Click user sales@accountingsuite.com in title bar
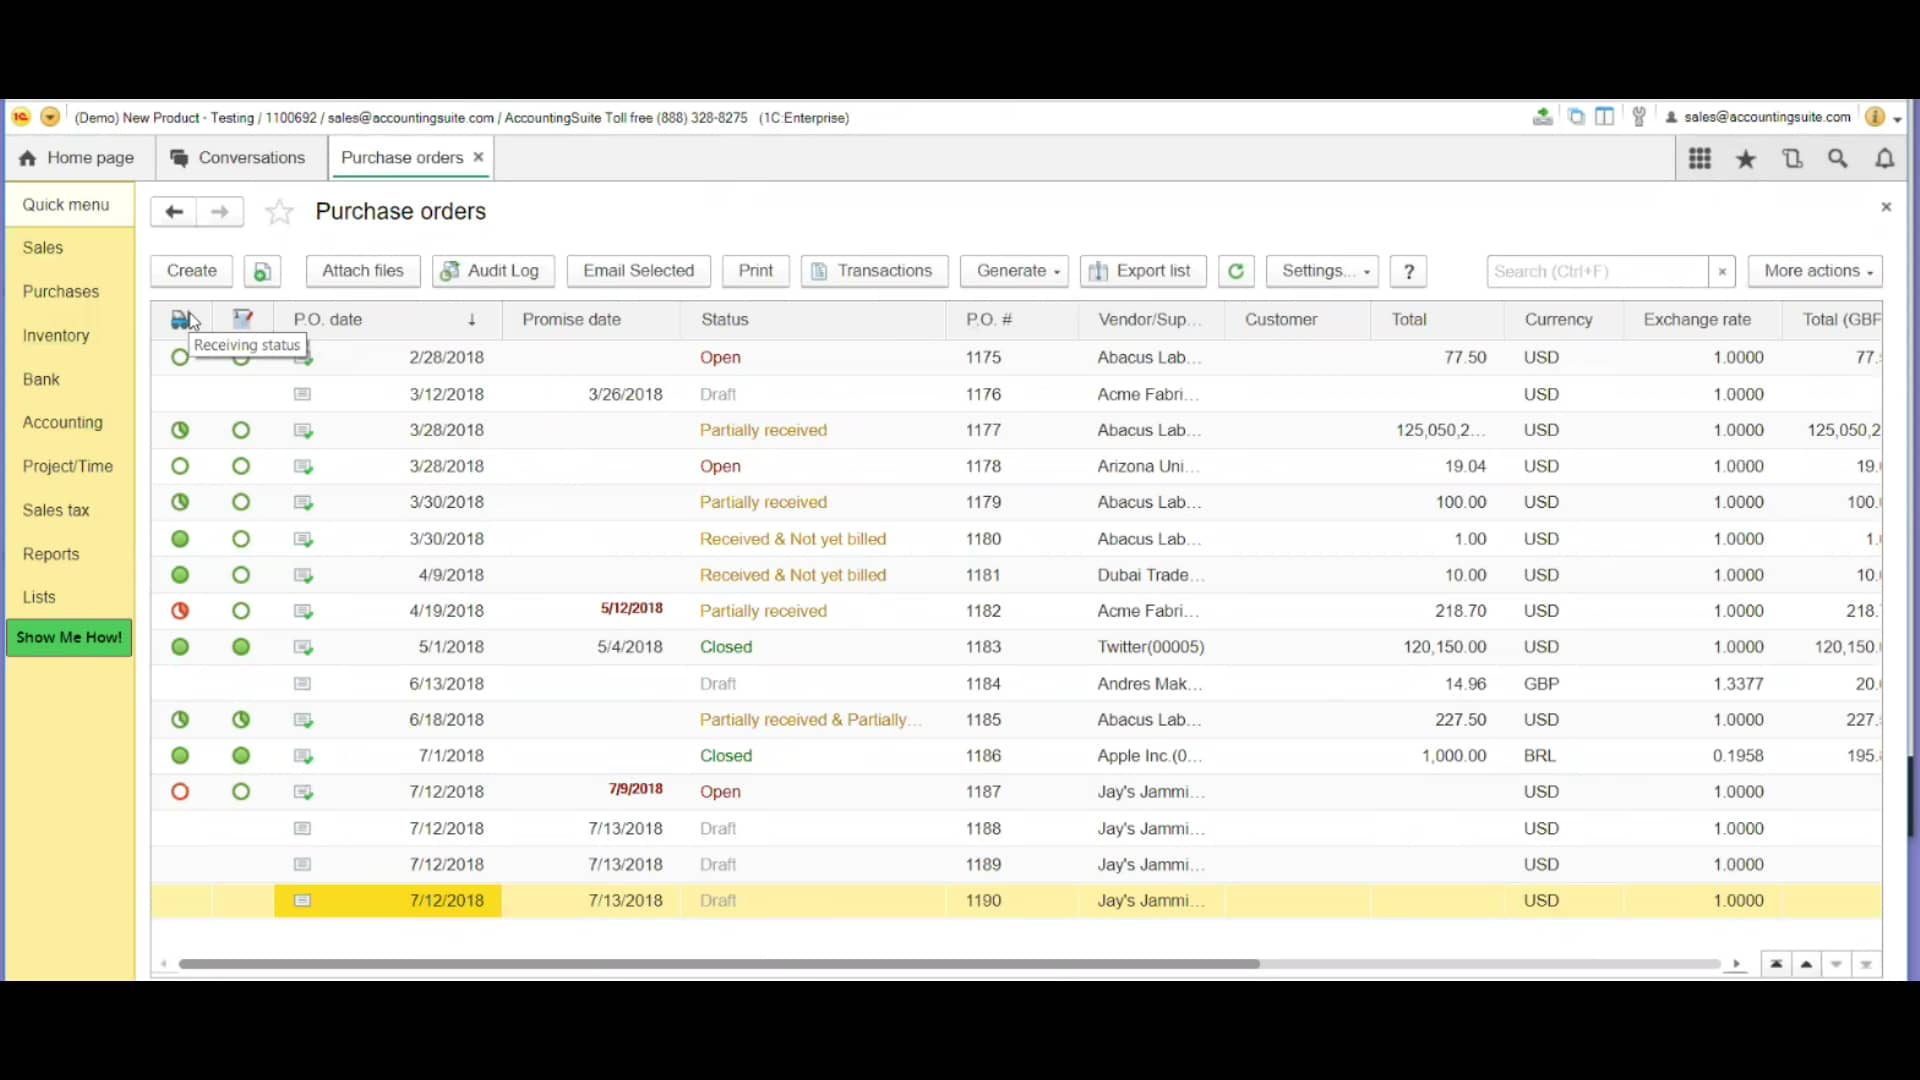 1757,117
